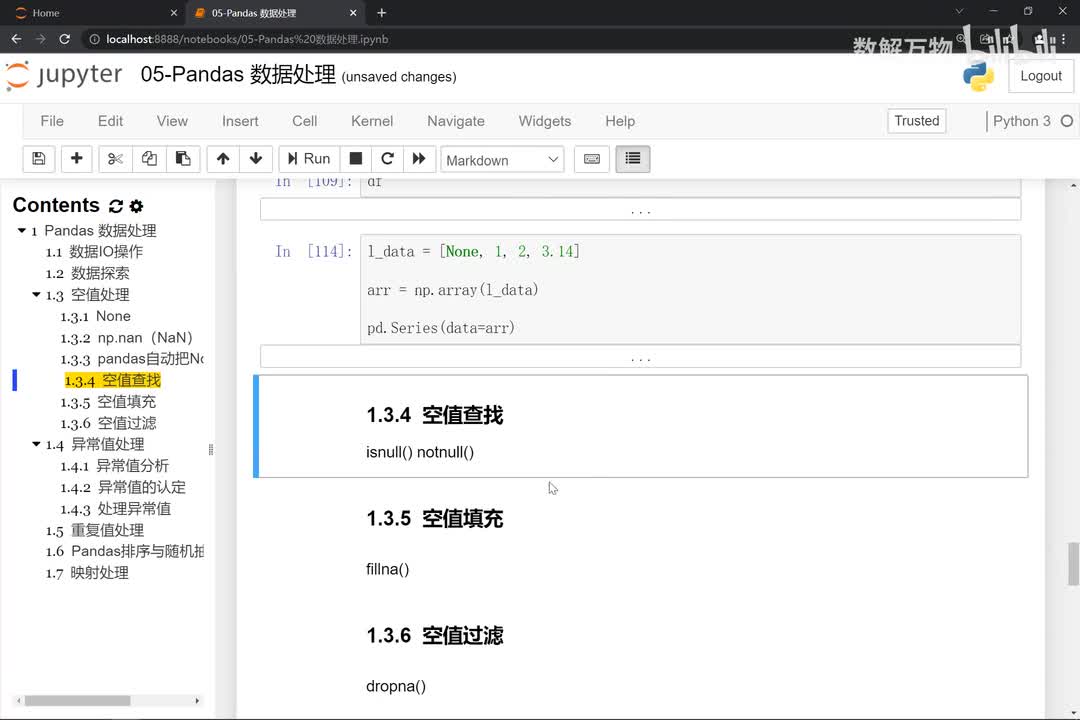The image size is (1080, 720).
Task: Save the notebook with floppy disk icon
Action: [39, 159]
